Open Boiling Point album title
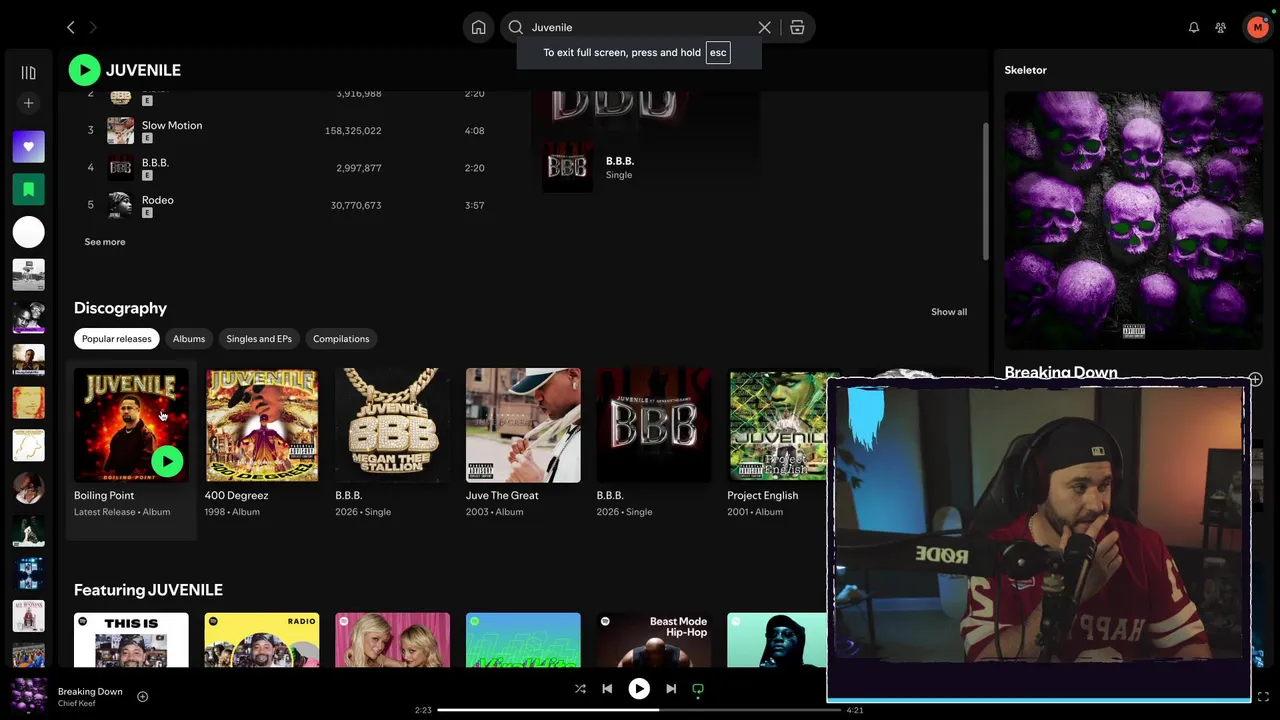This screenshot has height=720, width=1280. coord(104,496)
